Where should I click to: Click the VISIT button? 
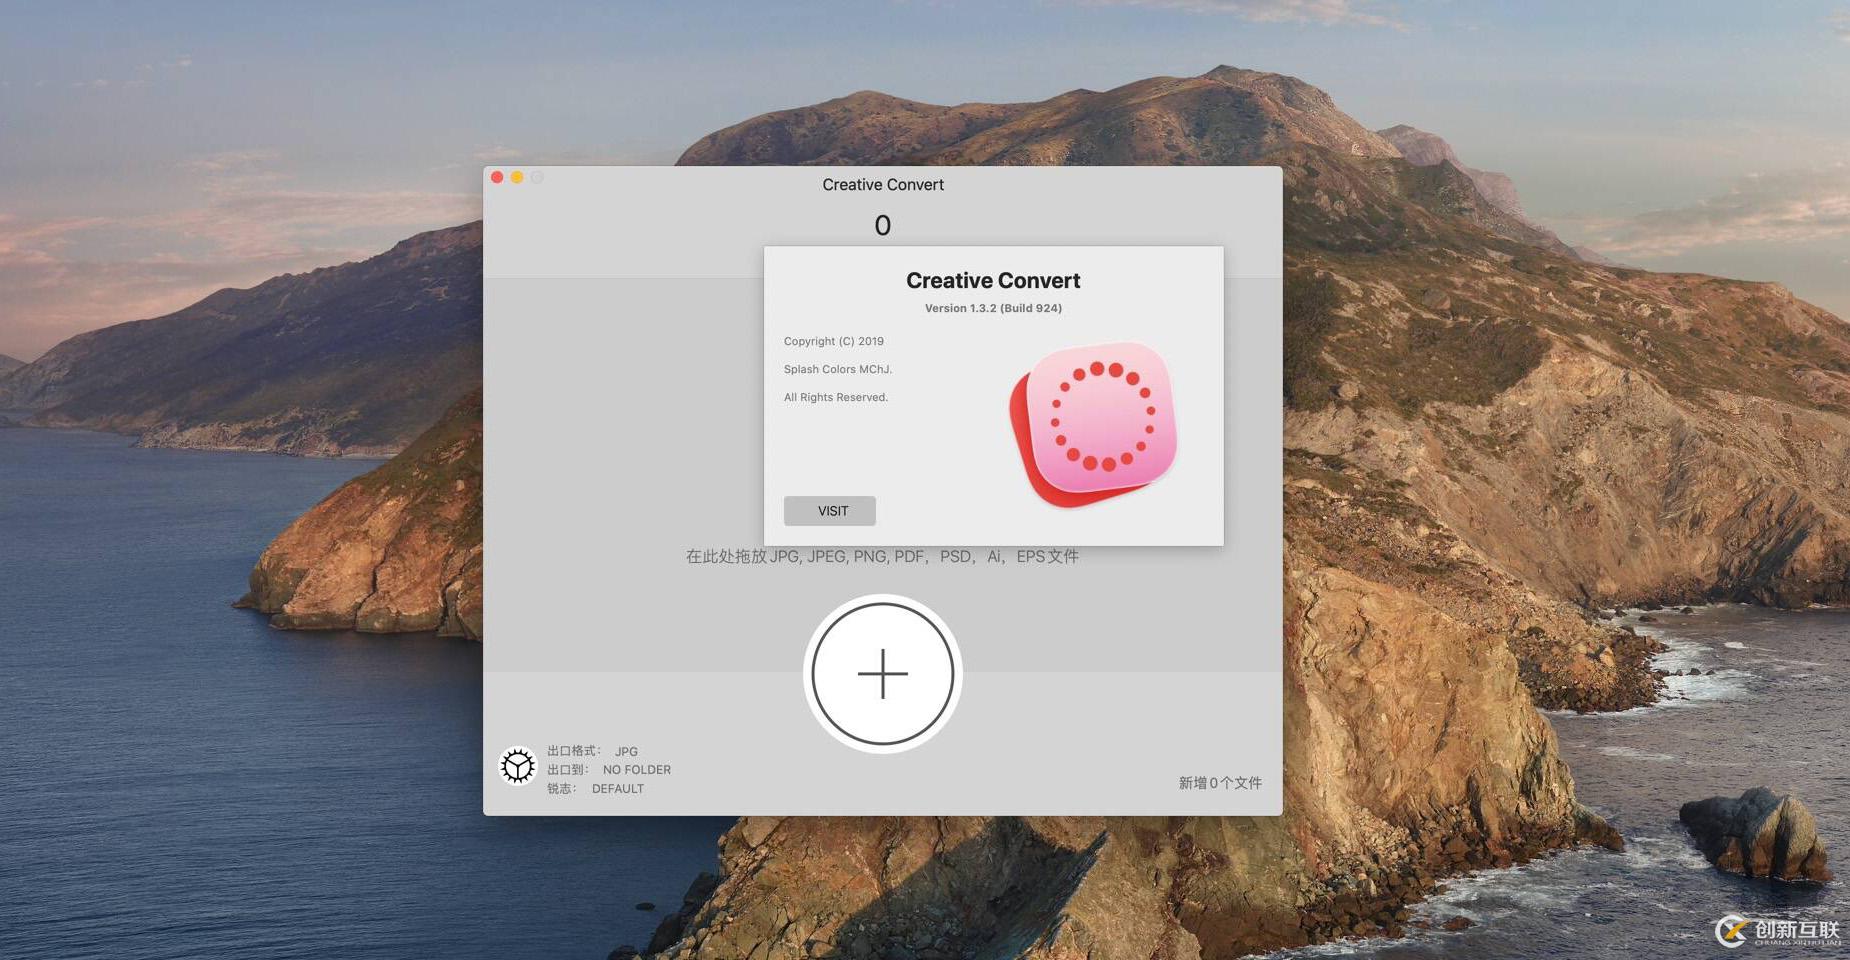tap(830, 511)
